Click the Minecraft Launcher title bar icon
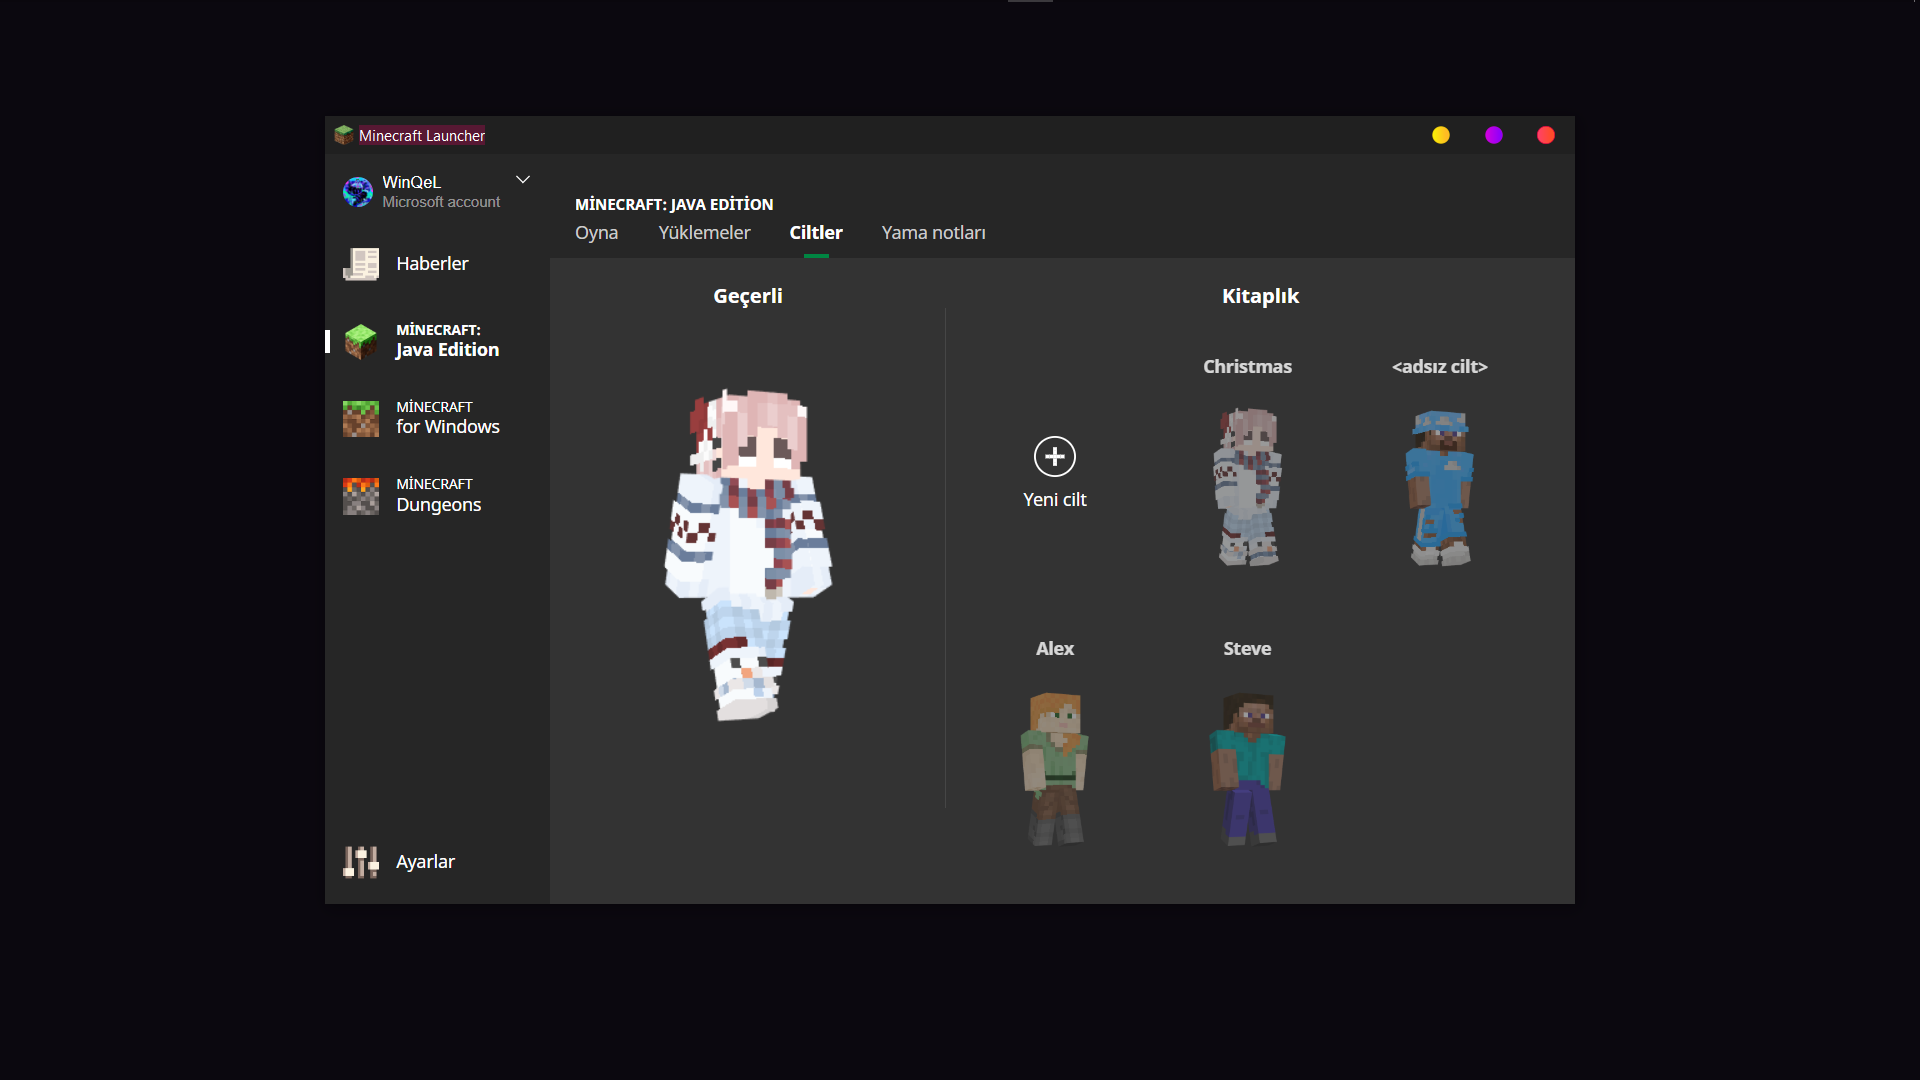Screen dimensions: 1920x1080 [x=344, y=135]
